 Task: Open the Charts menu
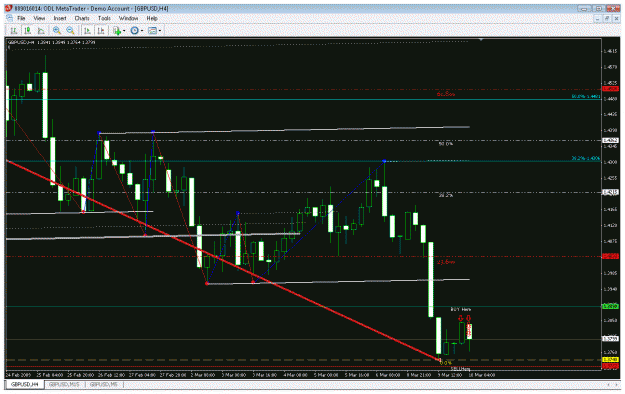click(82, 18)
